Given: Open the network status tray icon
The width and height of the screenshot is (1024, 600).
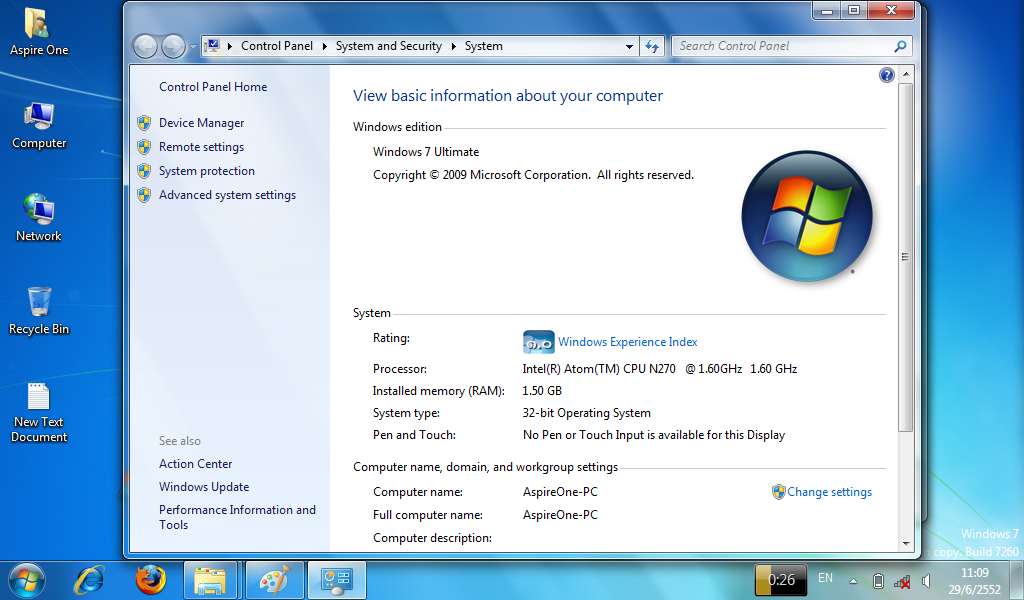Looking at the screenshot, I should 902,581.
